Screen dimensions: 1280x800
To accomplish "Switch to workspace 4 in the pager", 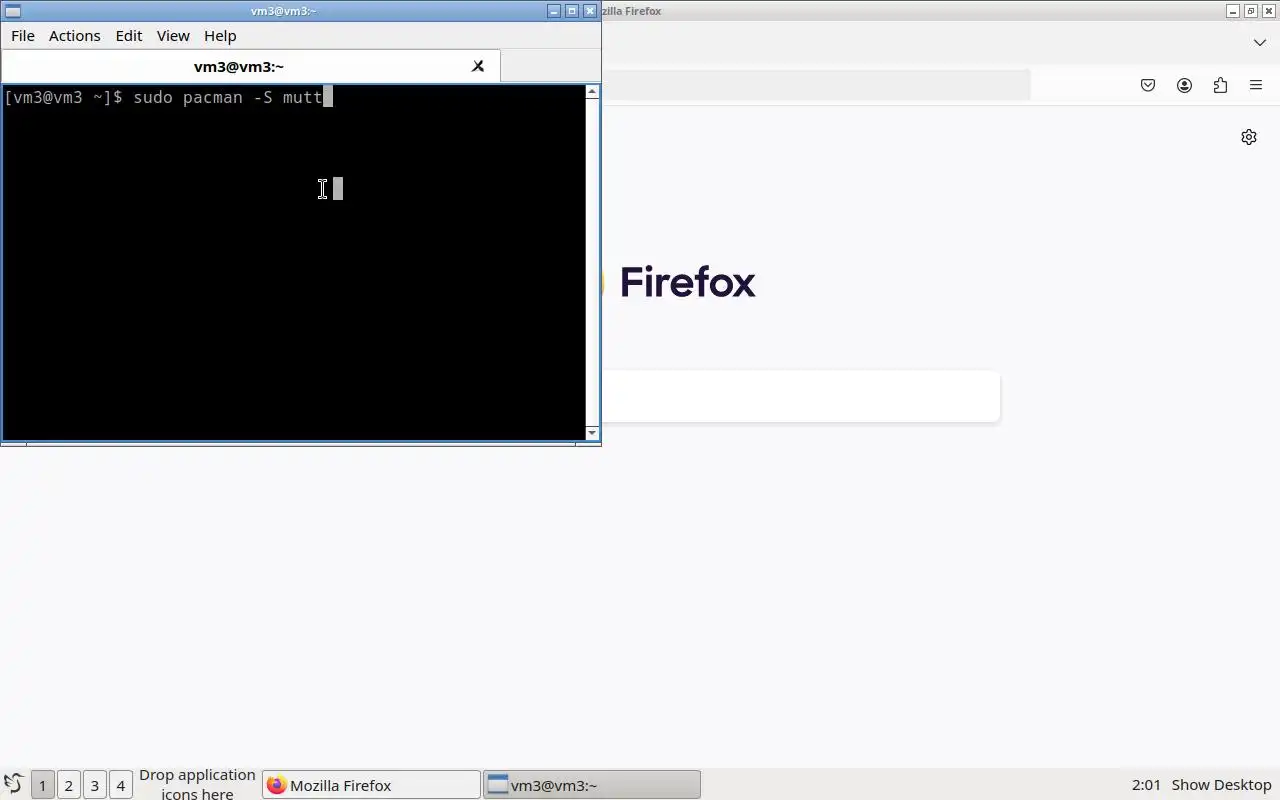I will point(120,785).
